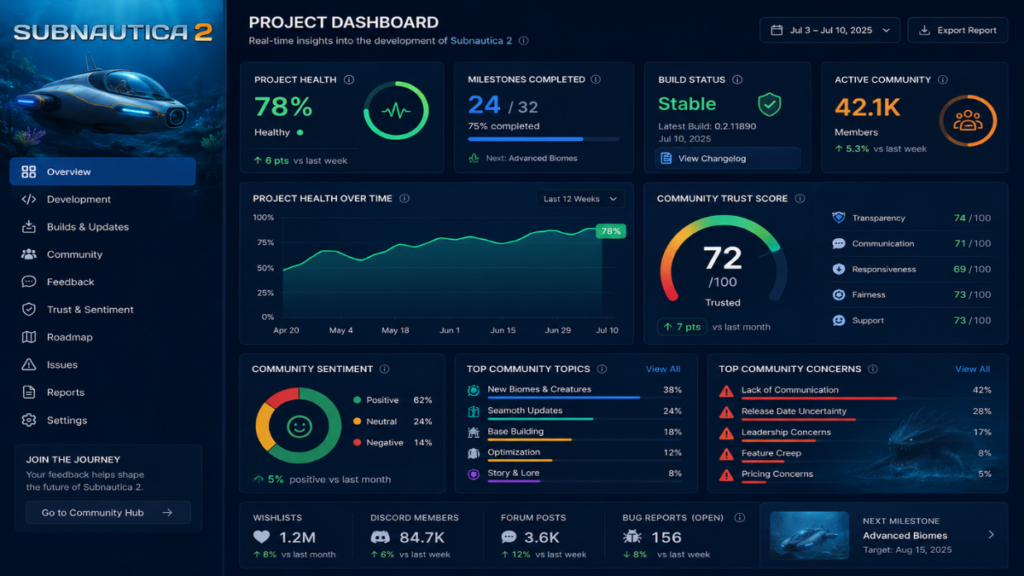Screen dimensions: 1024x576
Task: Click info icon beside Project Health Over Time
Action: coord(405,199)
